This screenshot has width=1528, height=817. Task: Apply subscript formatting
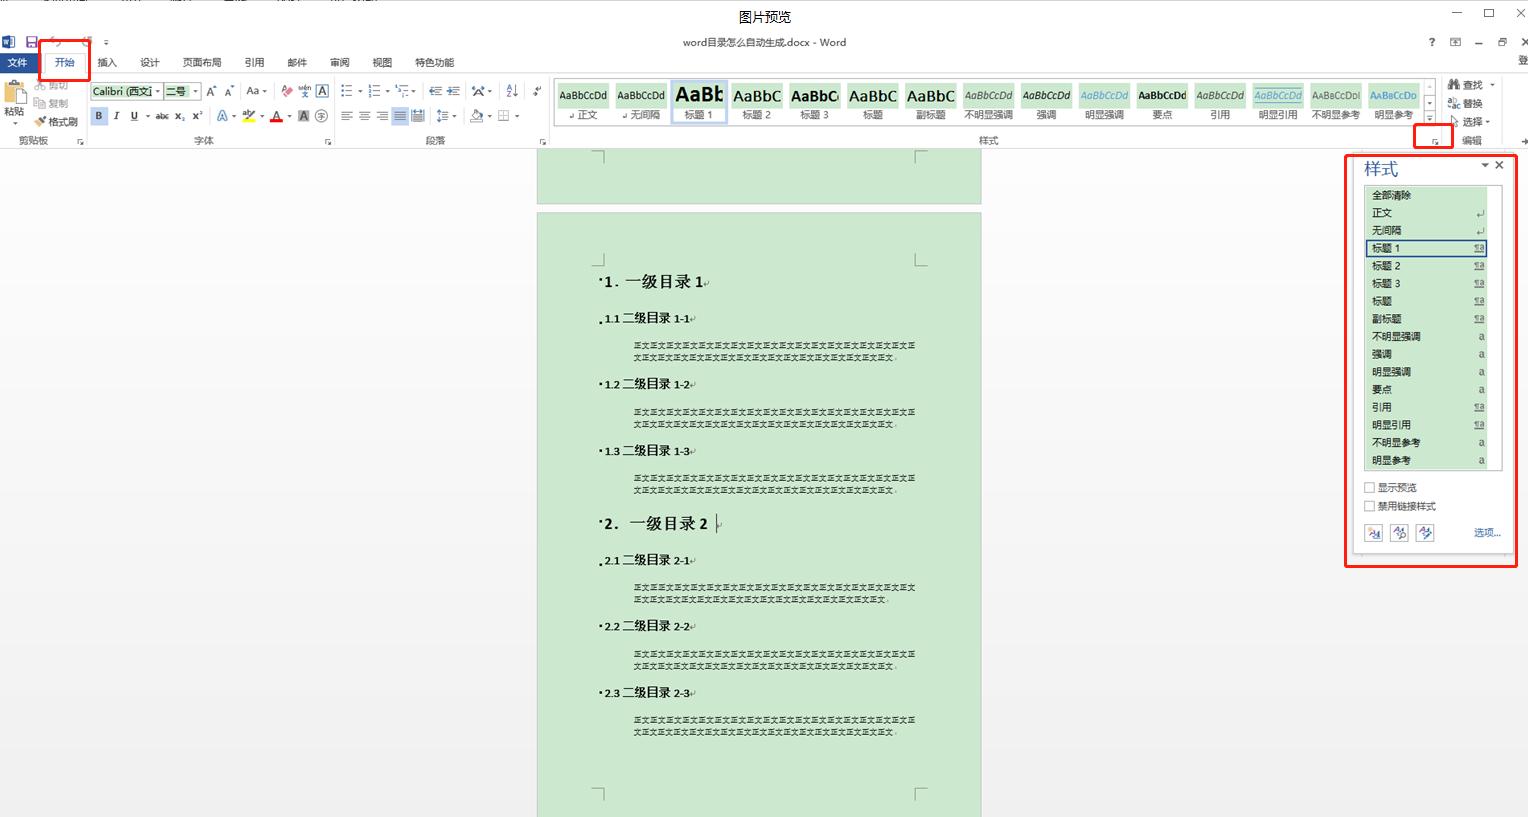point(179,116)
